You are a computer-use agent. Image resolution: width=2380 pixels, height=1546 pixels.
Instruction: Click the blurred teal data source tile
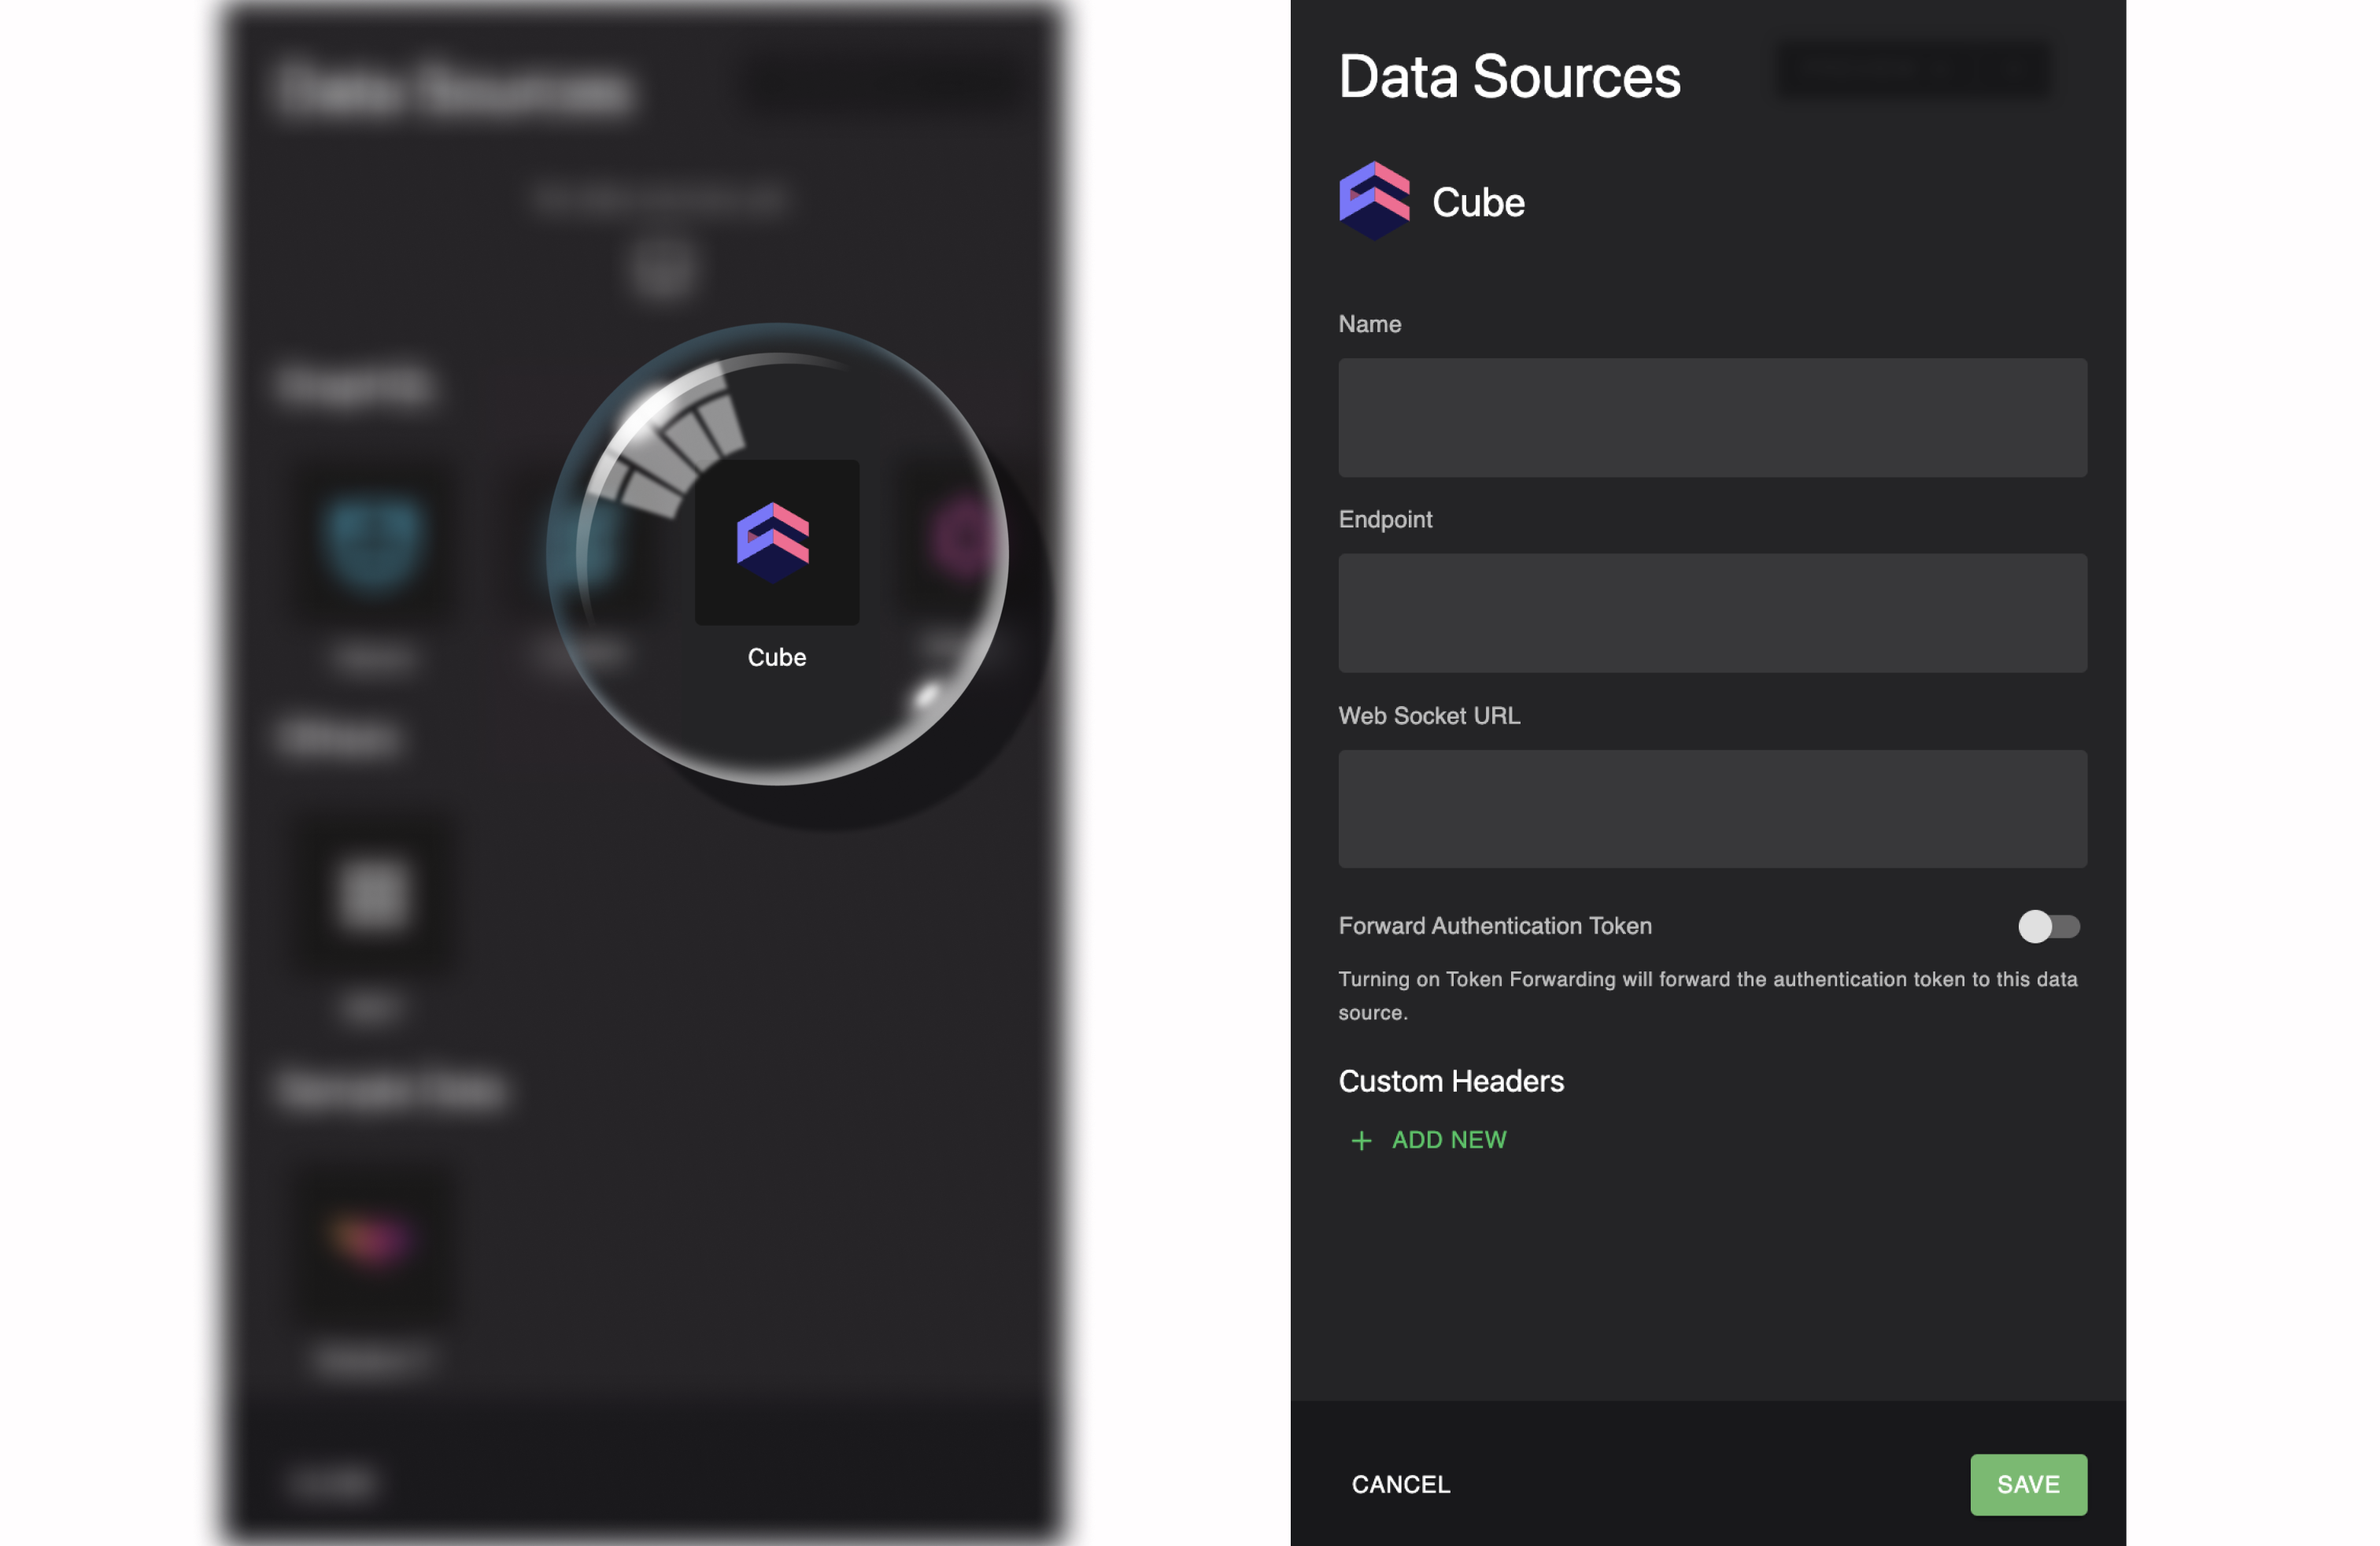click(x=373, y=542)
